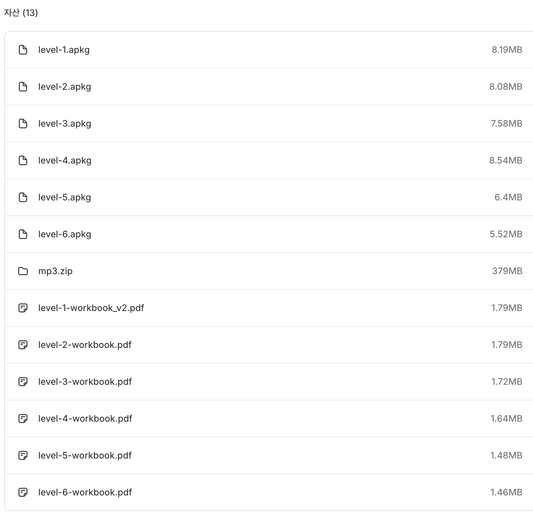Click the folder icon beside mp3.zip
The height and width of the screenshot is (517, 533).
(x=23, y=271)
